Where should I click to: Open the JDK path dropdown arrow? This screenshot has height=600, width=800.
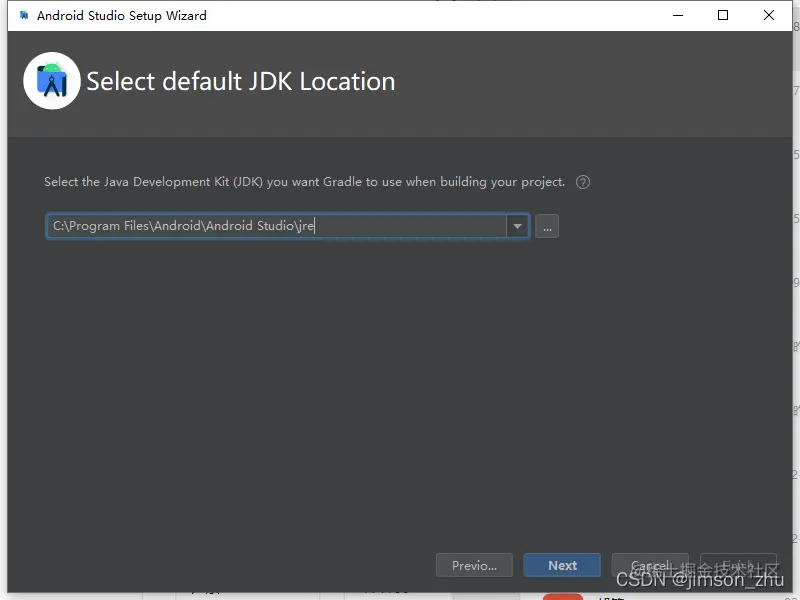517,226
